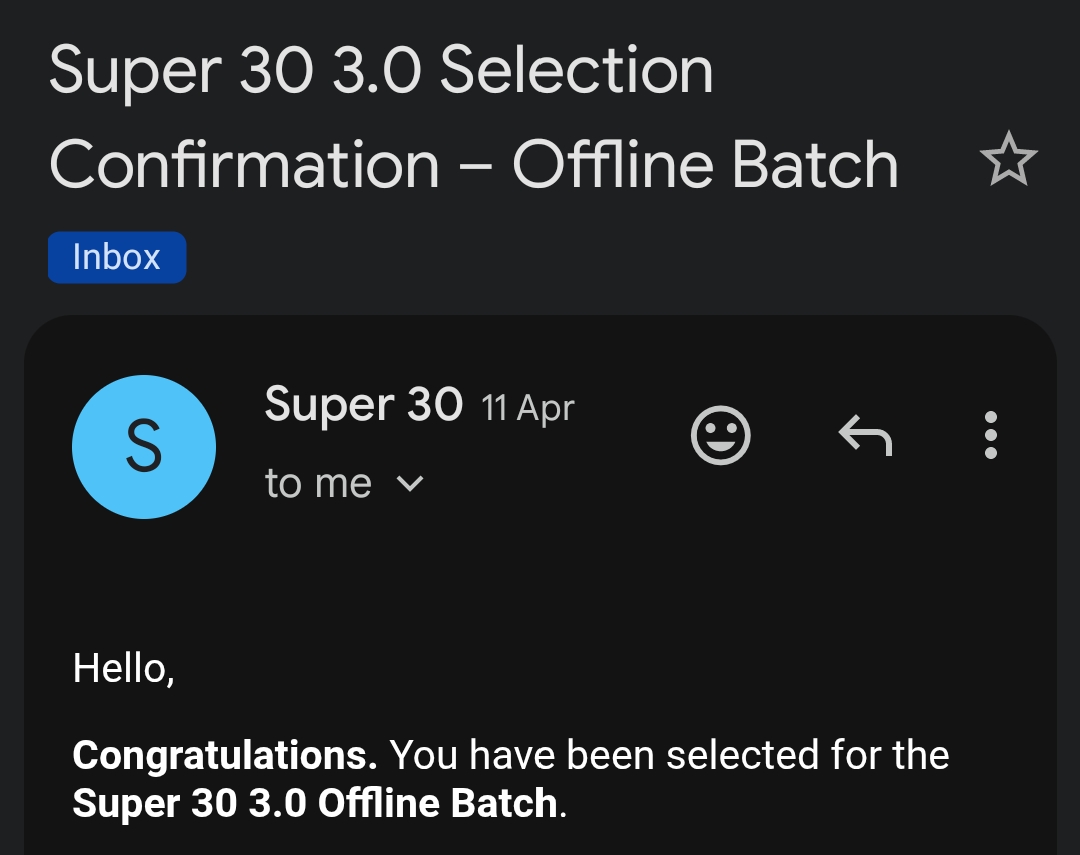The height and width of the screenshot is (855, 1080).
Task: Star the Super 30 selection email
Action: click(1008, 160)
